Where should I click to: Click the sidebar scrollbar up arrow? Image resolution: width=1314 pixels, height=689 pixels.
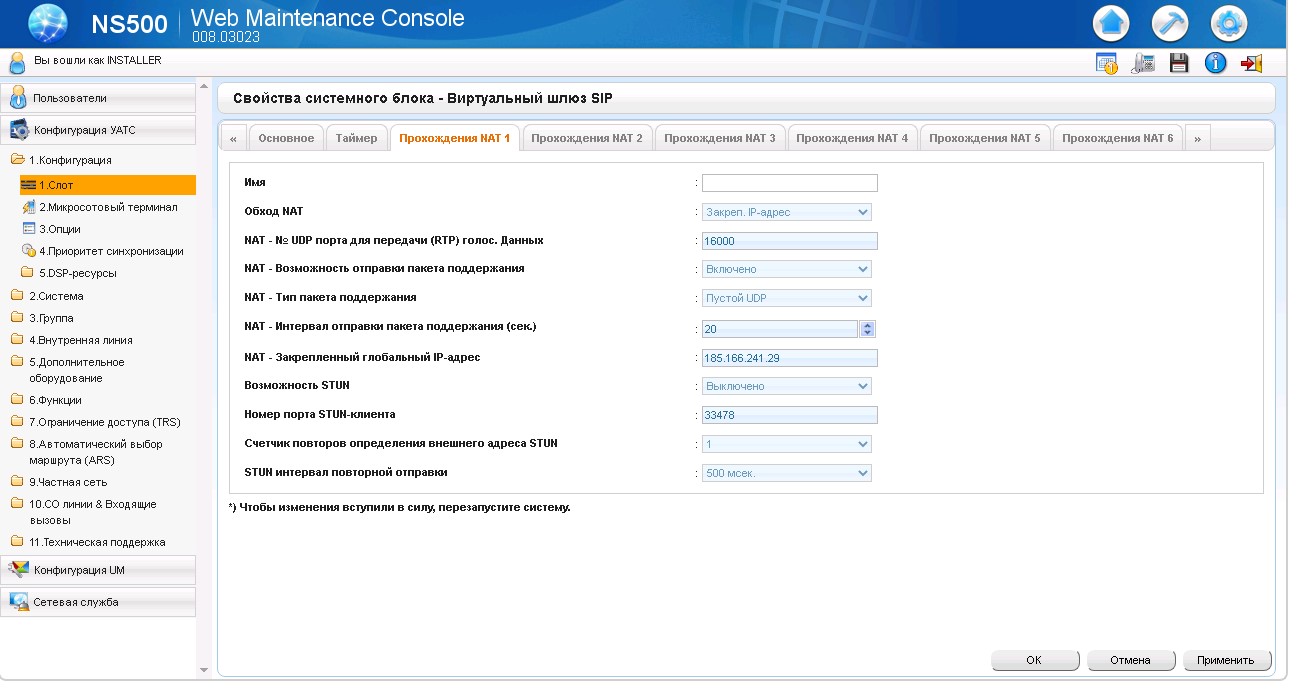(204, 89)
